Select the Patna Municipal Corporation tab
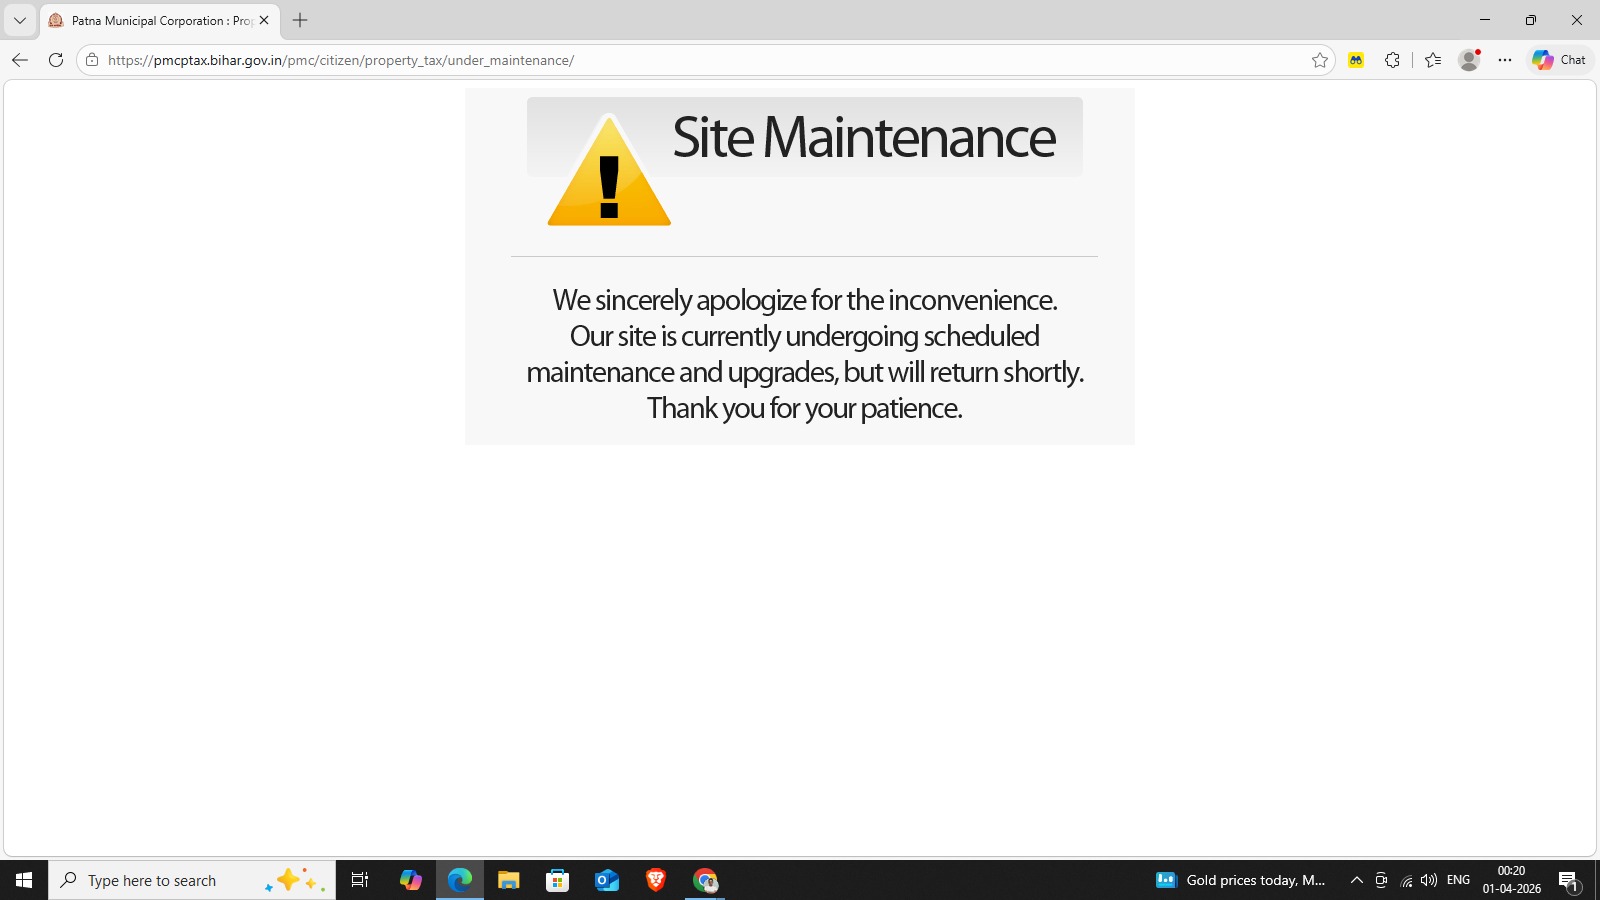Screen dimensions: 1600x900 150,20
